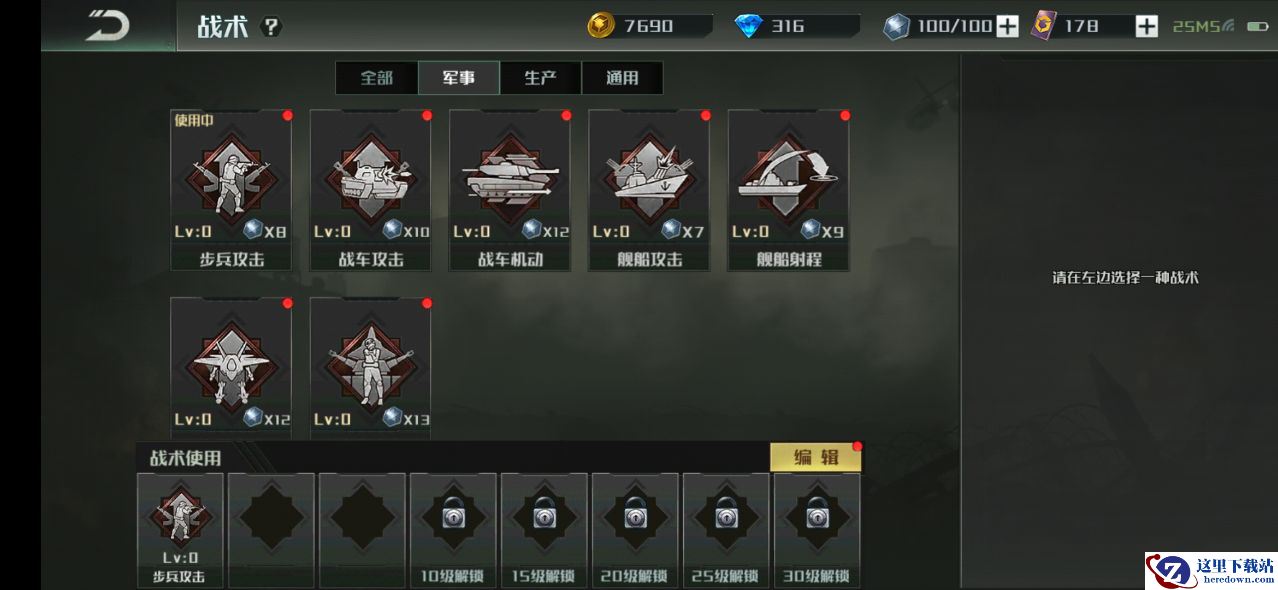Add more silver chip resources with the plus
Screen dimensions: 1278x590
click(x=1007, y=27)
